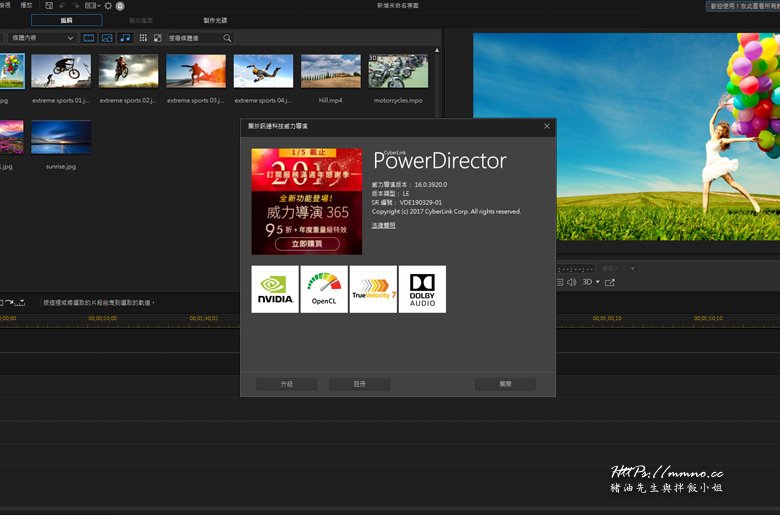Click the TrueVelocity 7 logo
The image size is (780, 515).
pyautogui.click(x=373, y=289)
